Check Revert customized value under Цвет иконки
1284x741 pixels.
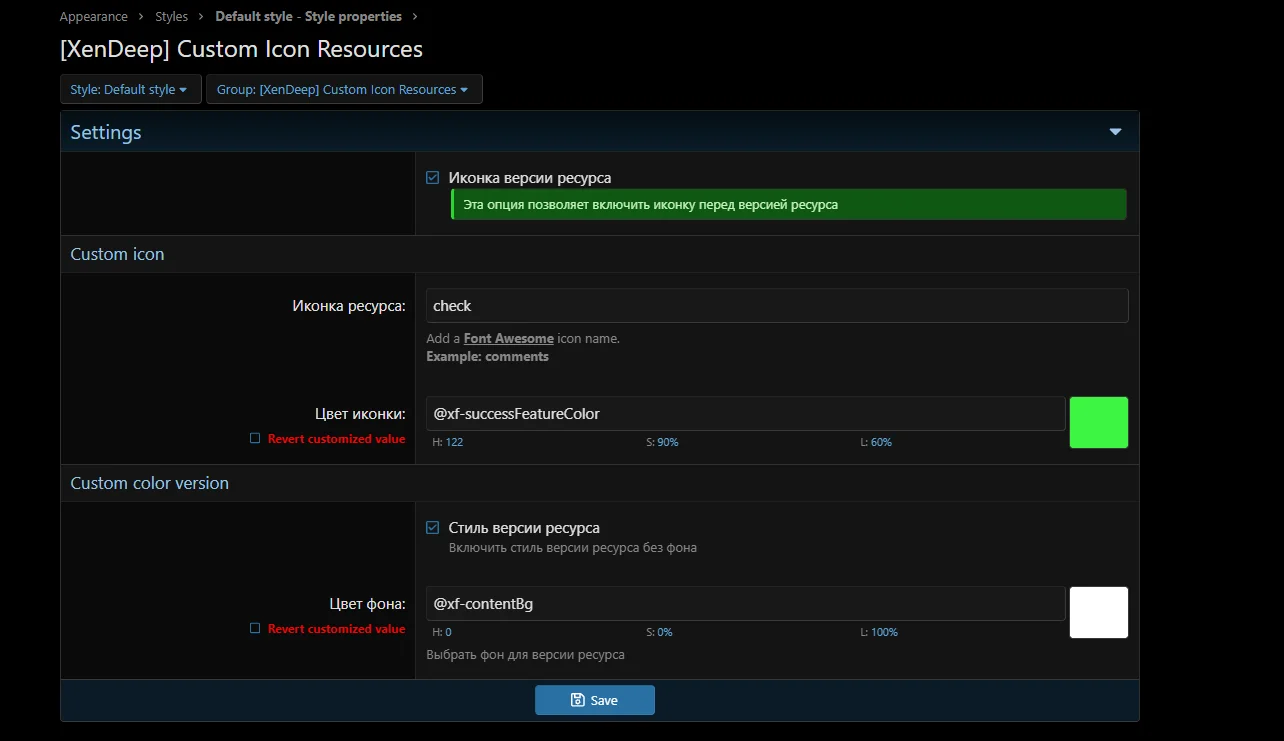point(255,438)
